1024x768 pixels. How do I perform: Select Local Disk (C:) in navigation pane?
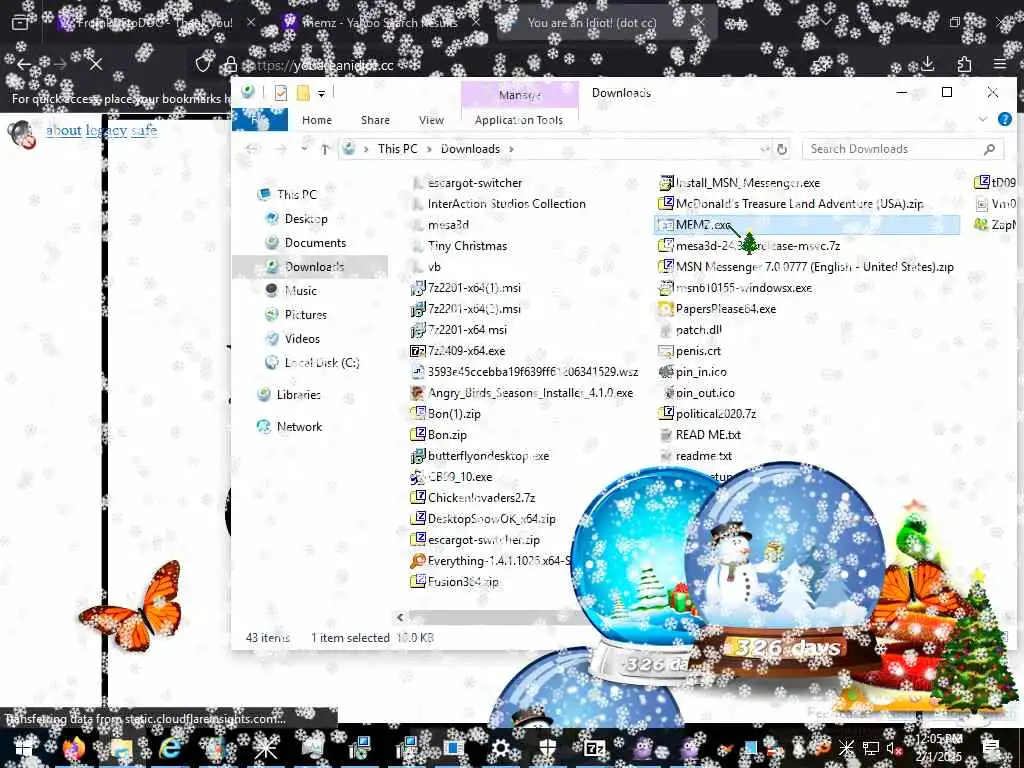[322, 362]
